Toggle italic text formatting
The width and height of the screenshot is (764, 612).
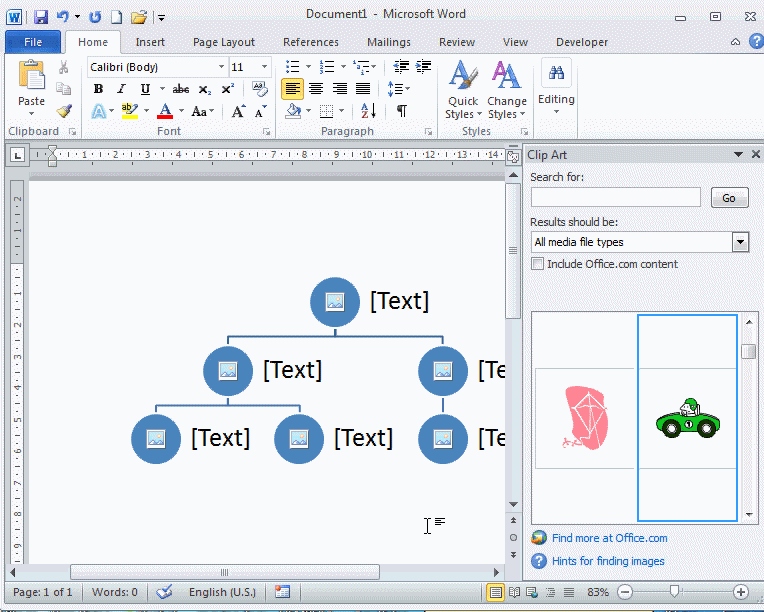click(121, 89)
